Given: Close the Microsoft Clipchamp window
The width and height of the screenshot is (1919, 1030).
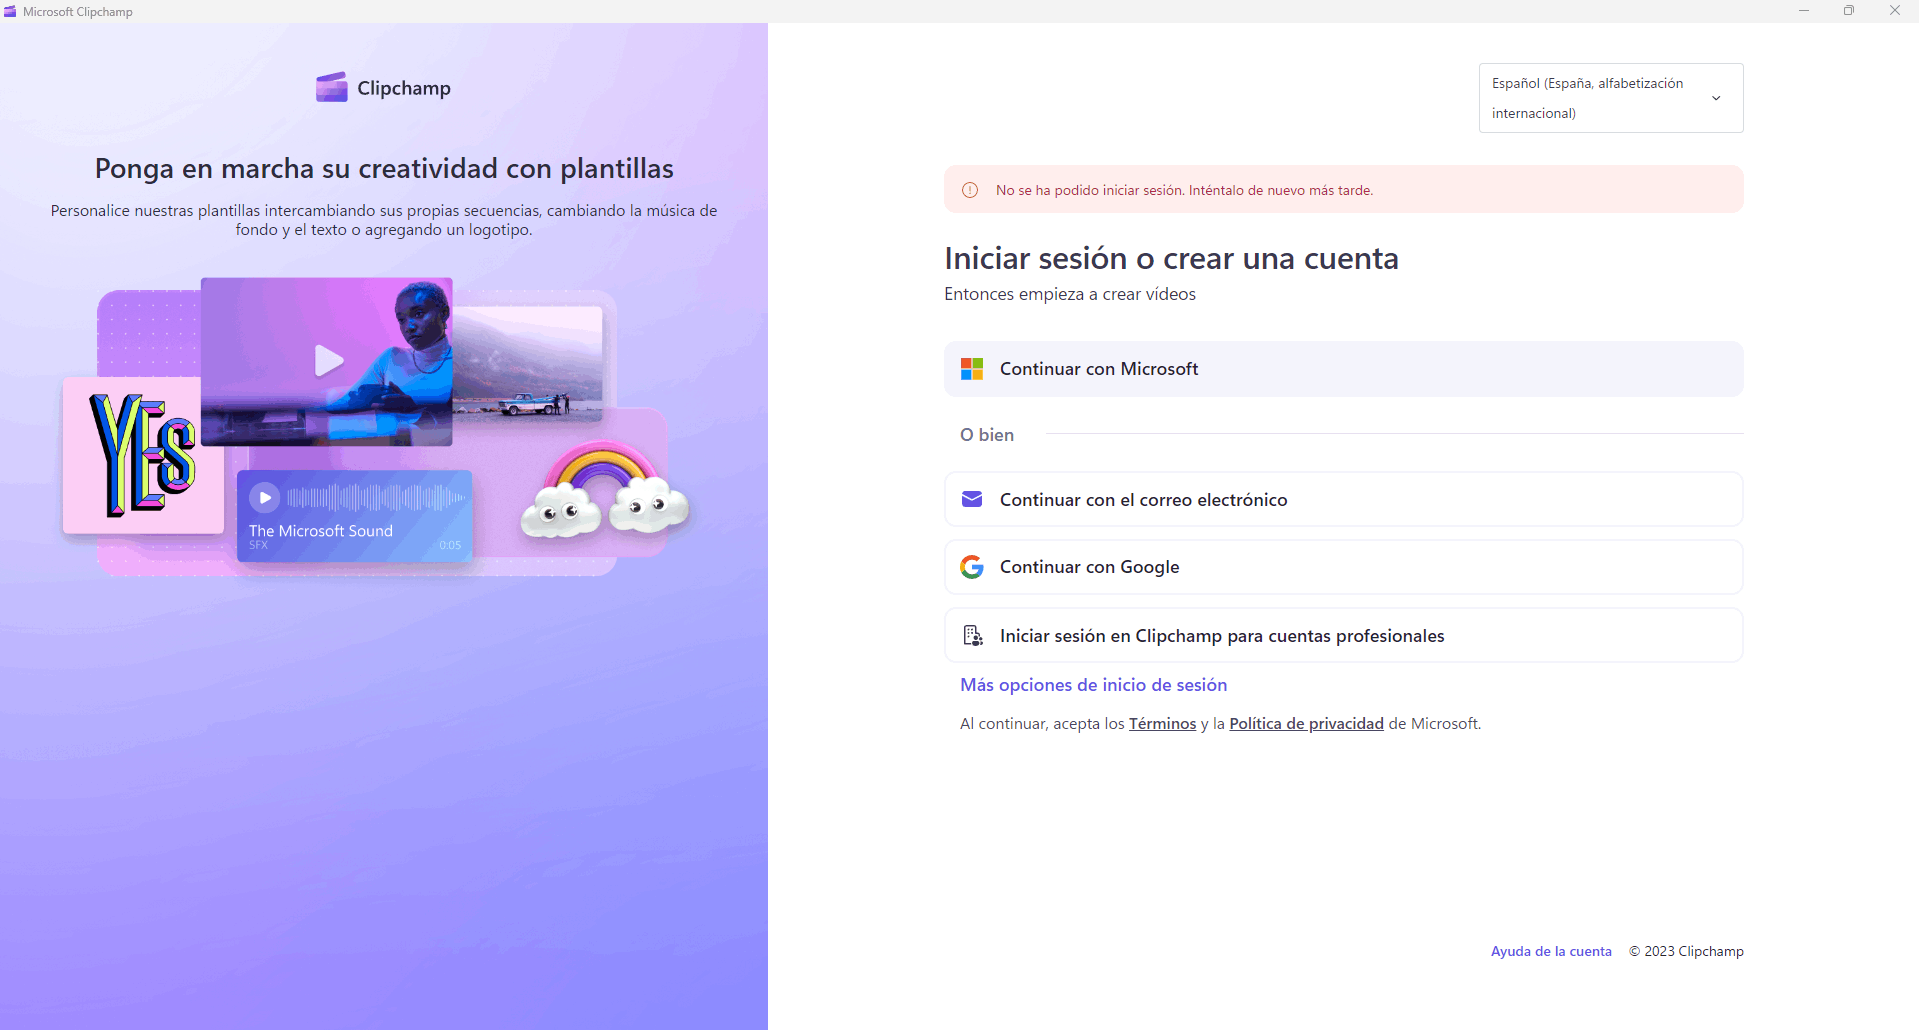Looking at the screenshot, I should [1895, 11].
